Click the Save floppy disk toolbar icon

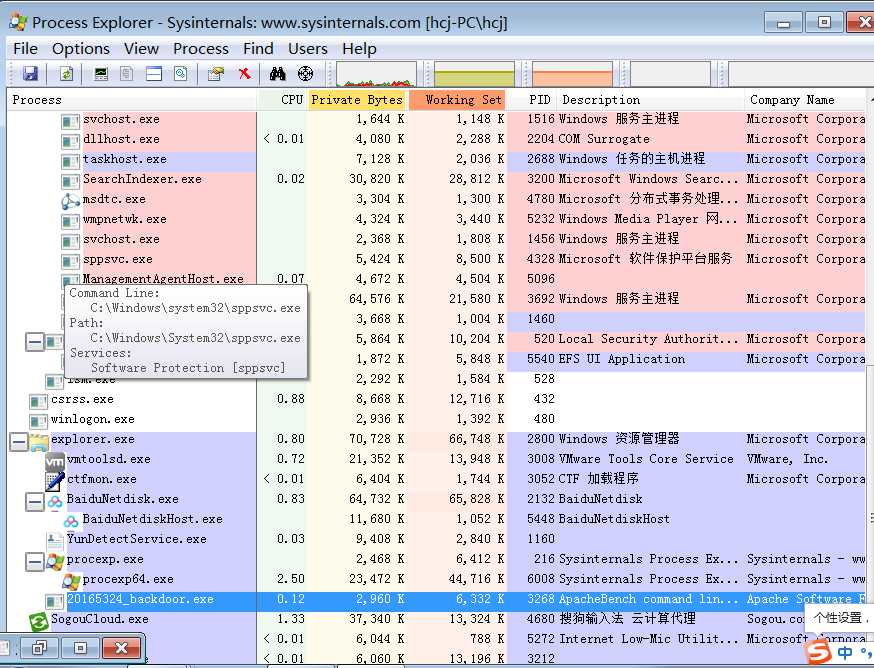coord(30,74)
